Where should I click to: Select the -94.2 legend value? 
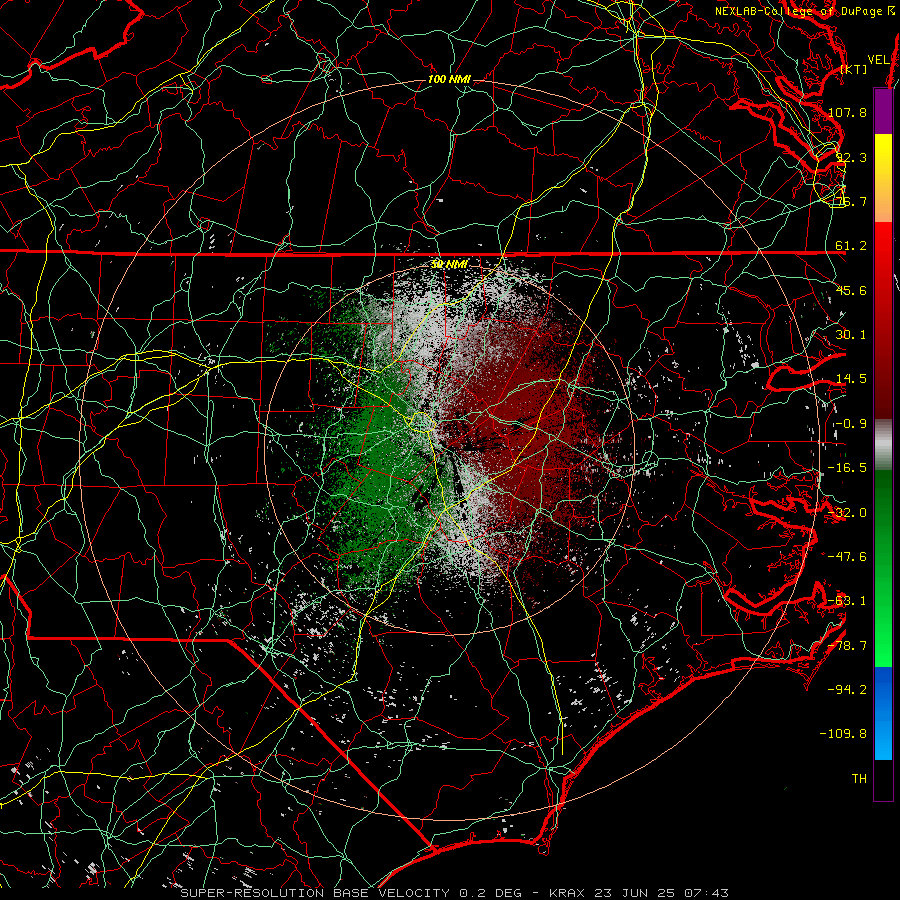click(x=847, y=689)
